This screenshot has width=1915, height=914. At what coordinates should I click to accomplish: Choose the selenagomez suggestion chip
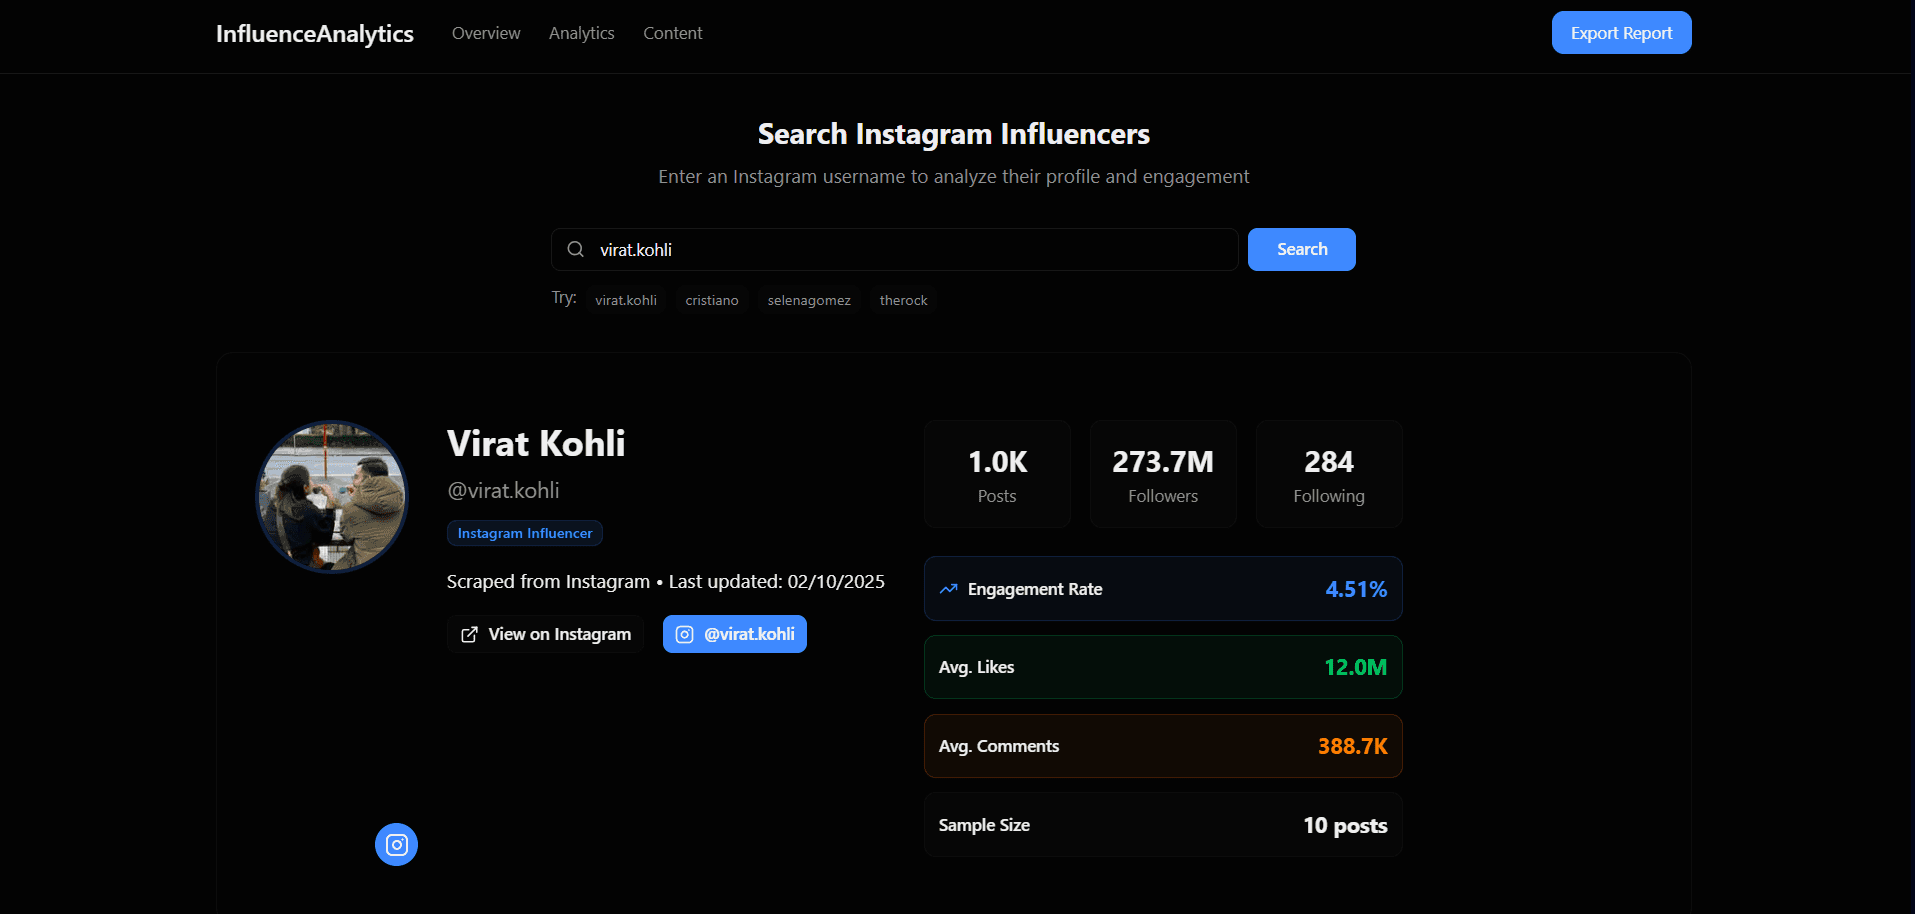point(809,300)
